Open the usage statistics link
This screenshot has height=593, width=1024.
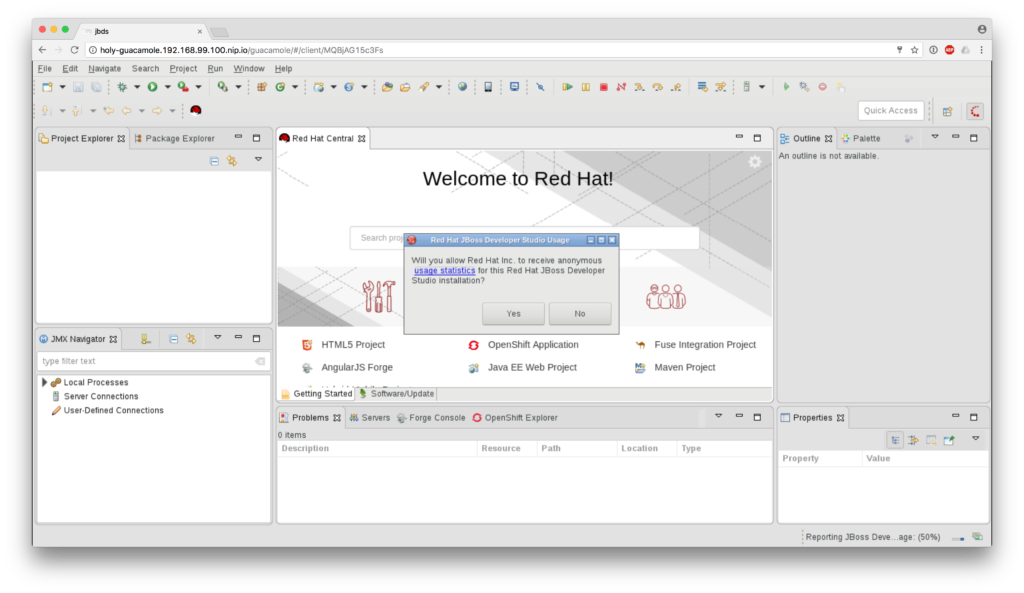tap(444, 270)
